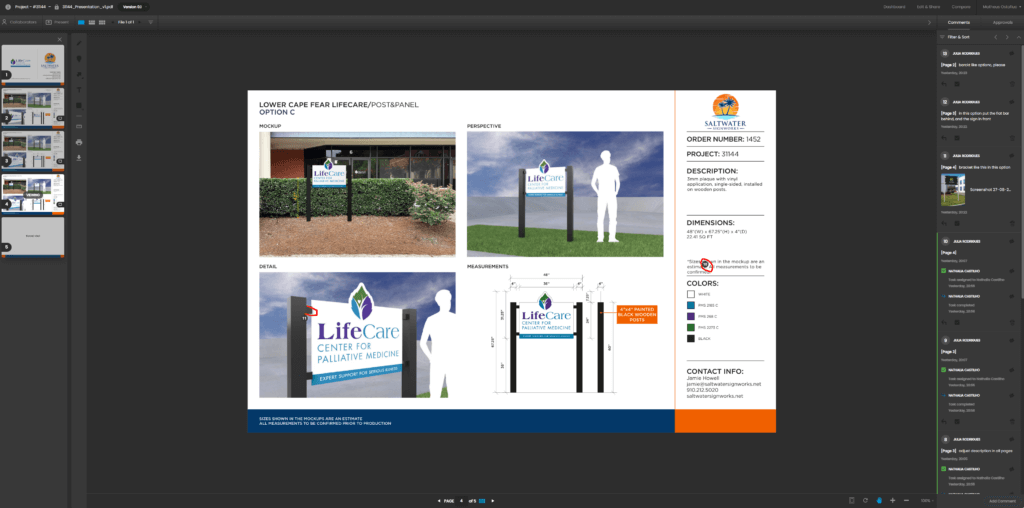The height and width of the screenshot is (508, 1024).
Task: Reply to comment 11
Action: 944,223
